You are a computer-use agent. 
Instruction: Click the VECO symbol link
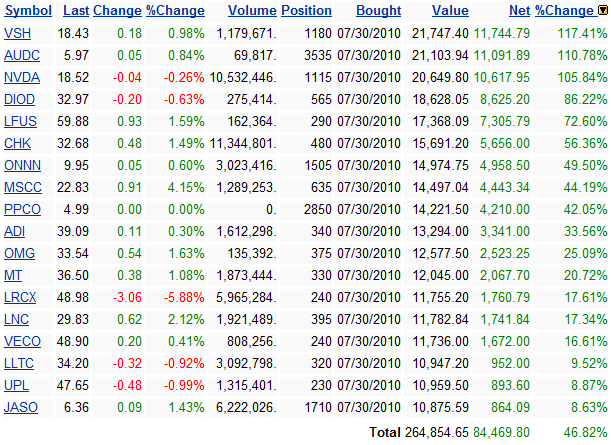click(22, 342)
